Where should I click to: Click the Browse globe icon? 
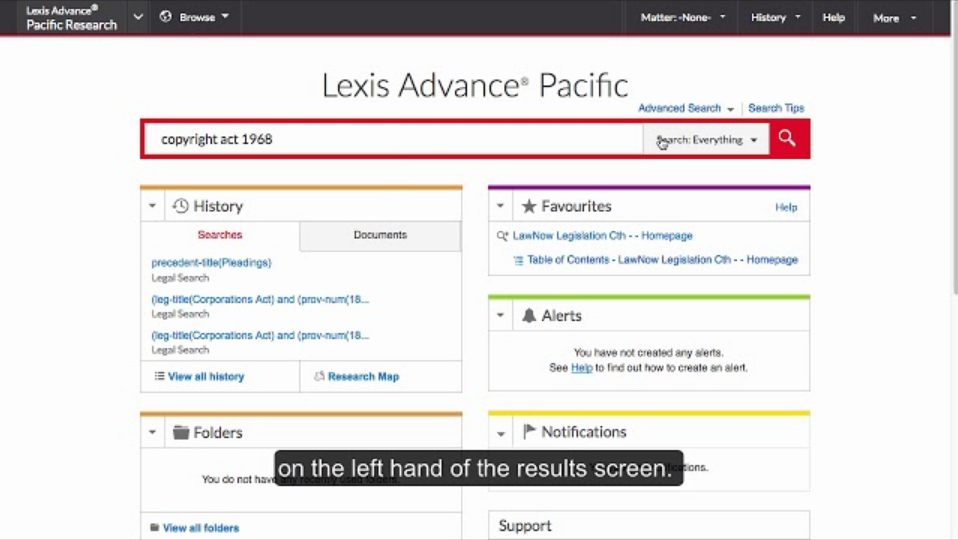click(x=166, y=16)
